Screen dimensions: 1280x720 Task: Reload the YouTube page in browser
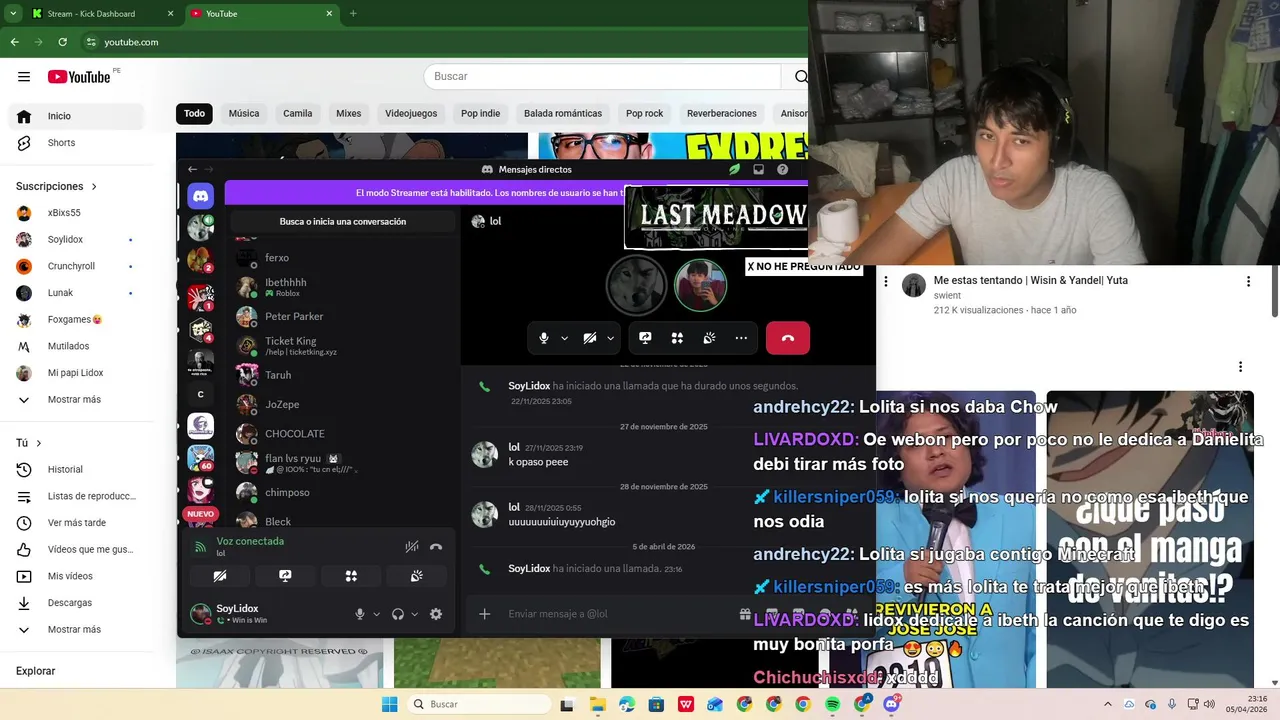[x=62, y=42]
